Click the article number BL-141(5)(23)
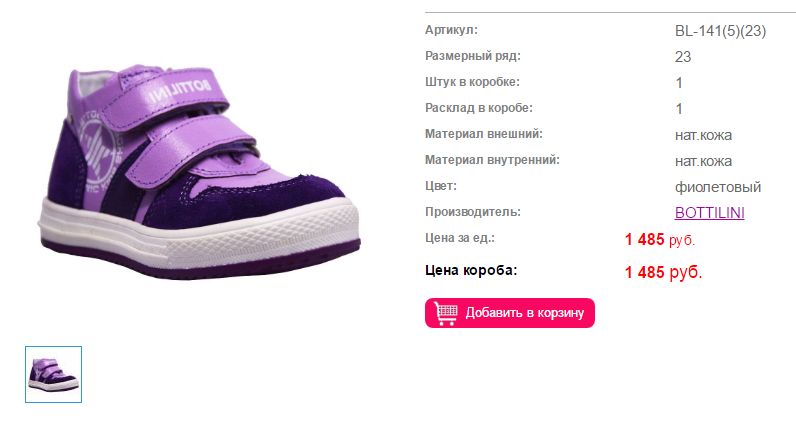 [720, 31]
